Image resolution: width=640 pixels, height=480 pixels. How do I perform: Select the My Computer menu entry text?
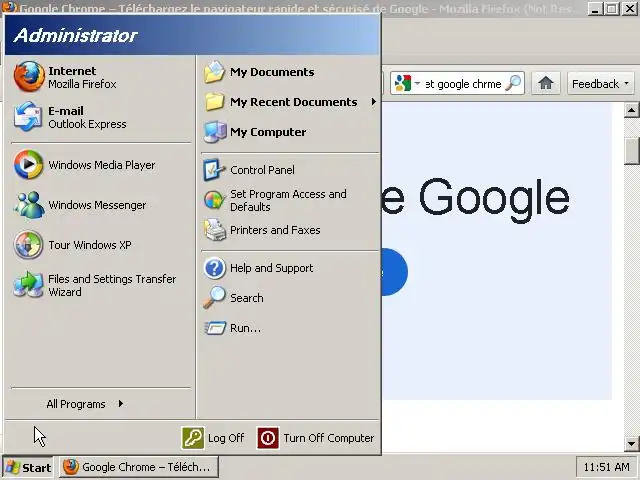[268, 132]
